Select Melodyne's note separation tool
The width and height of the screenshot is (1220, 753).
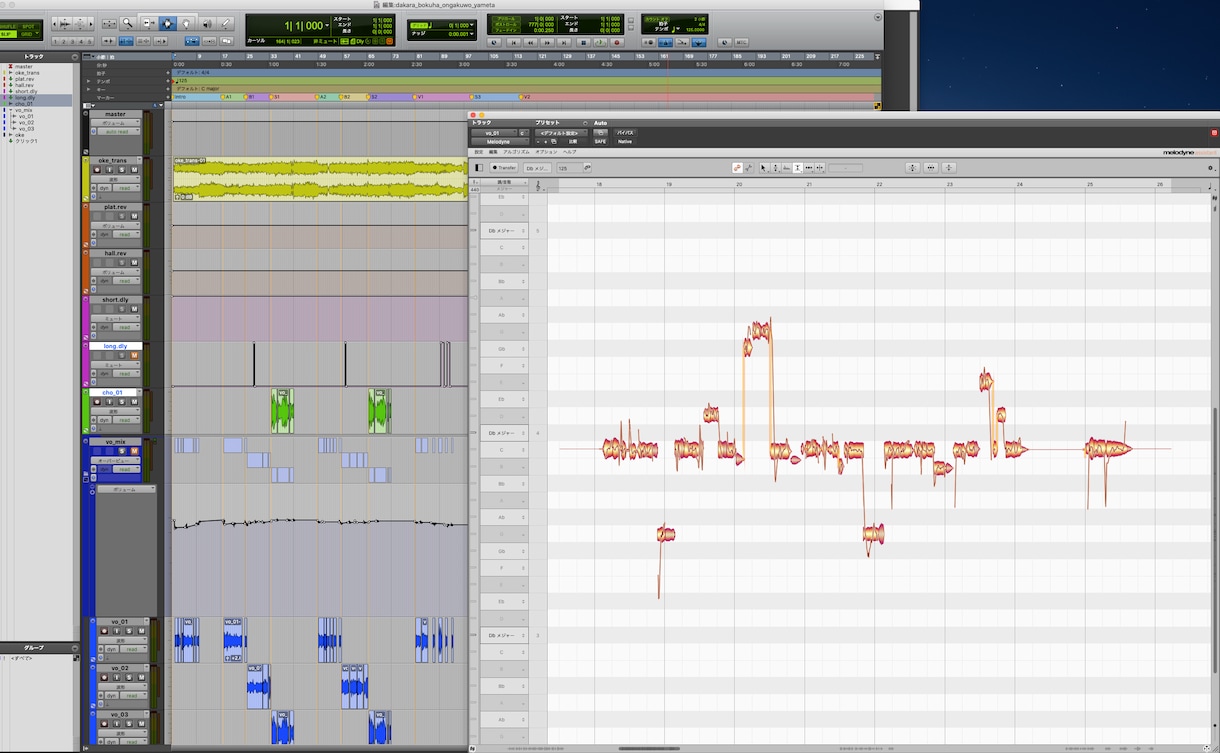820,168
